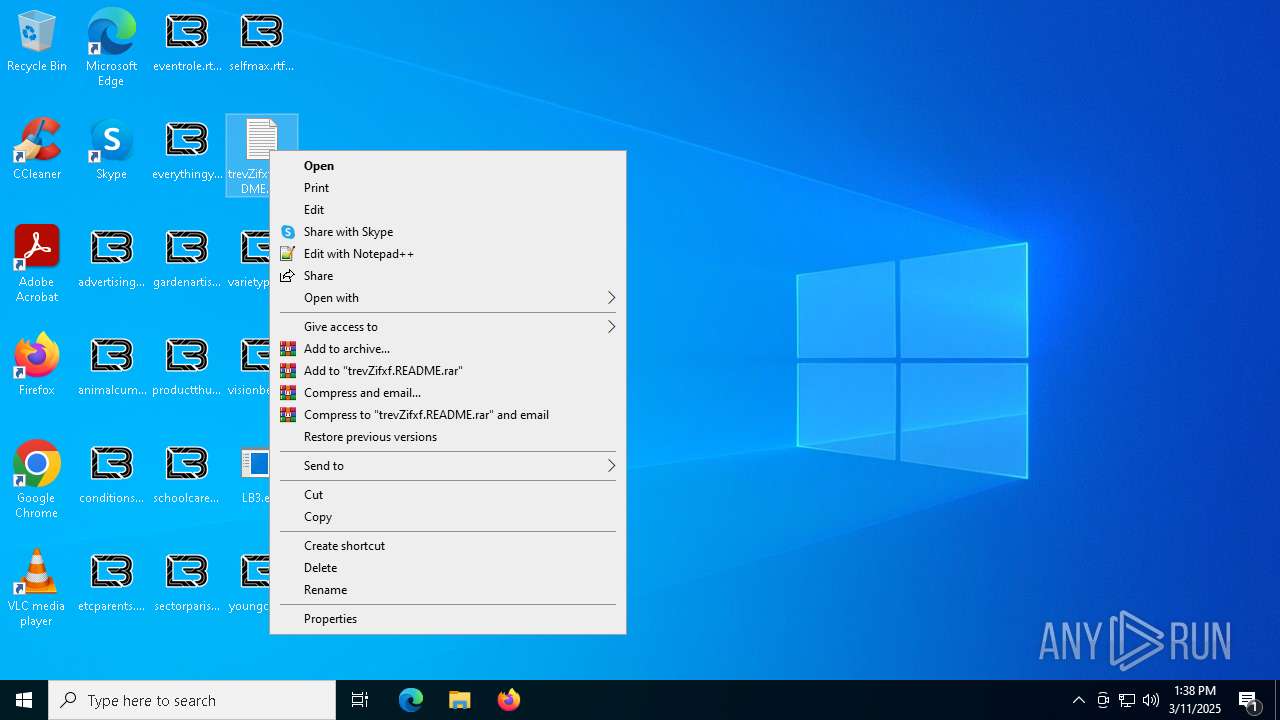1280x720 pixels.
Task: Select the sectorparis desktop file
Action: pyautogui.click(x=187, y=582)
